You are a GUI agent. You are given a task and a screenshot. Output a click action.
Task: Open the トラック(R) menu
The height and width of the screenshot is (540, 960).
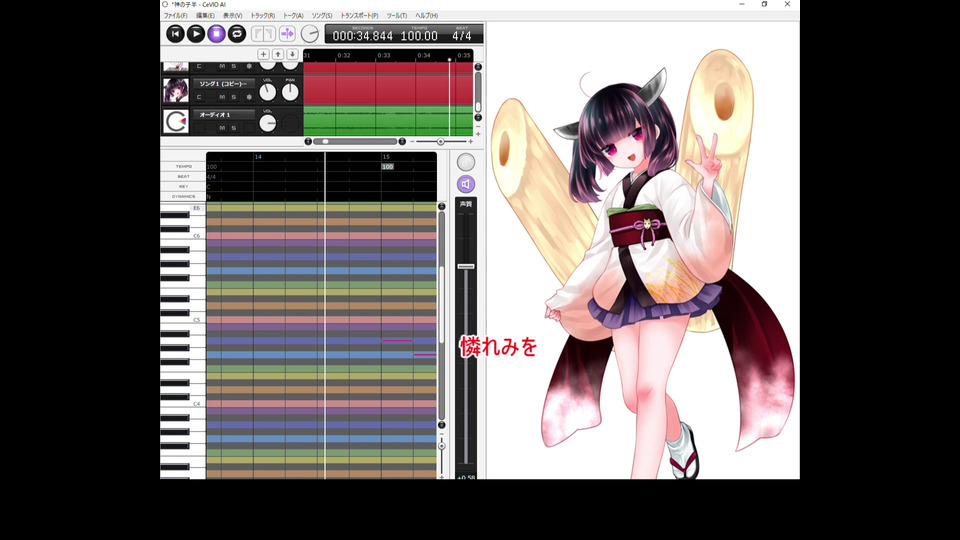tap(263, 15)
